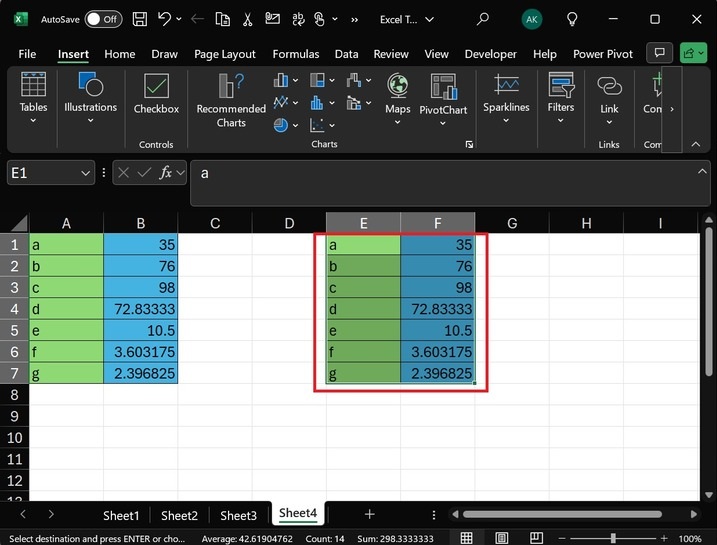Open the Charts dialog launcher
This screenshot has height=545, width=717.
(469, 144)
